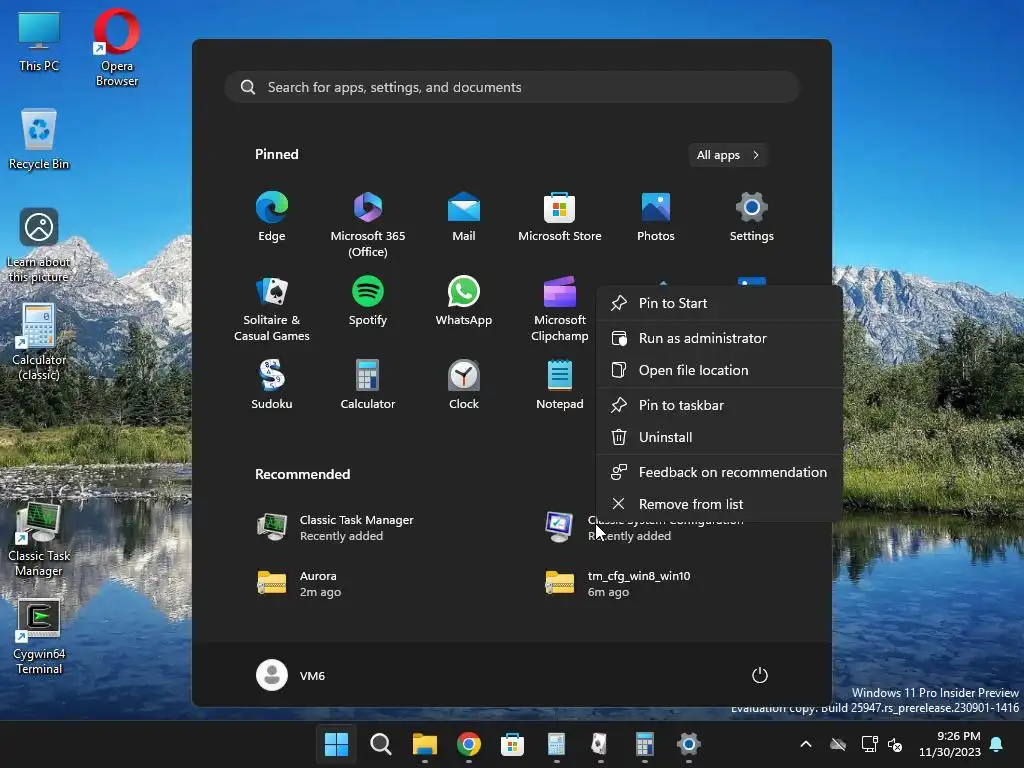Open the Clock app
The width and height of the screenshot is (1024, 768).
tap(464, 385)
